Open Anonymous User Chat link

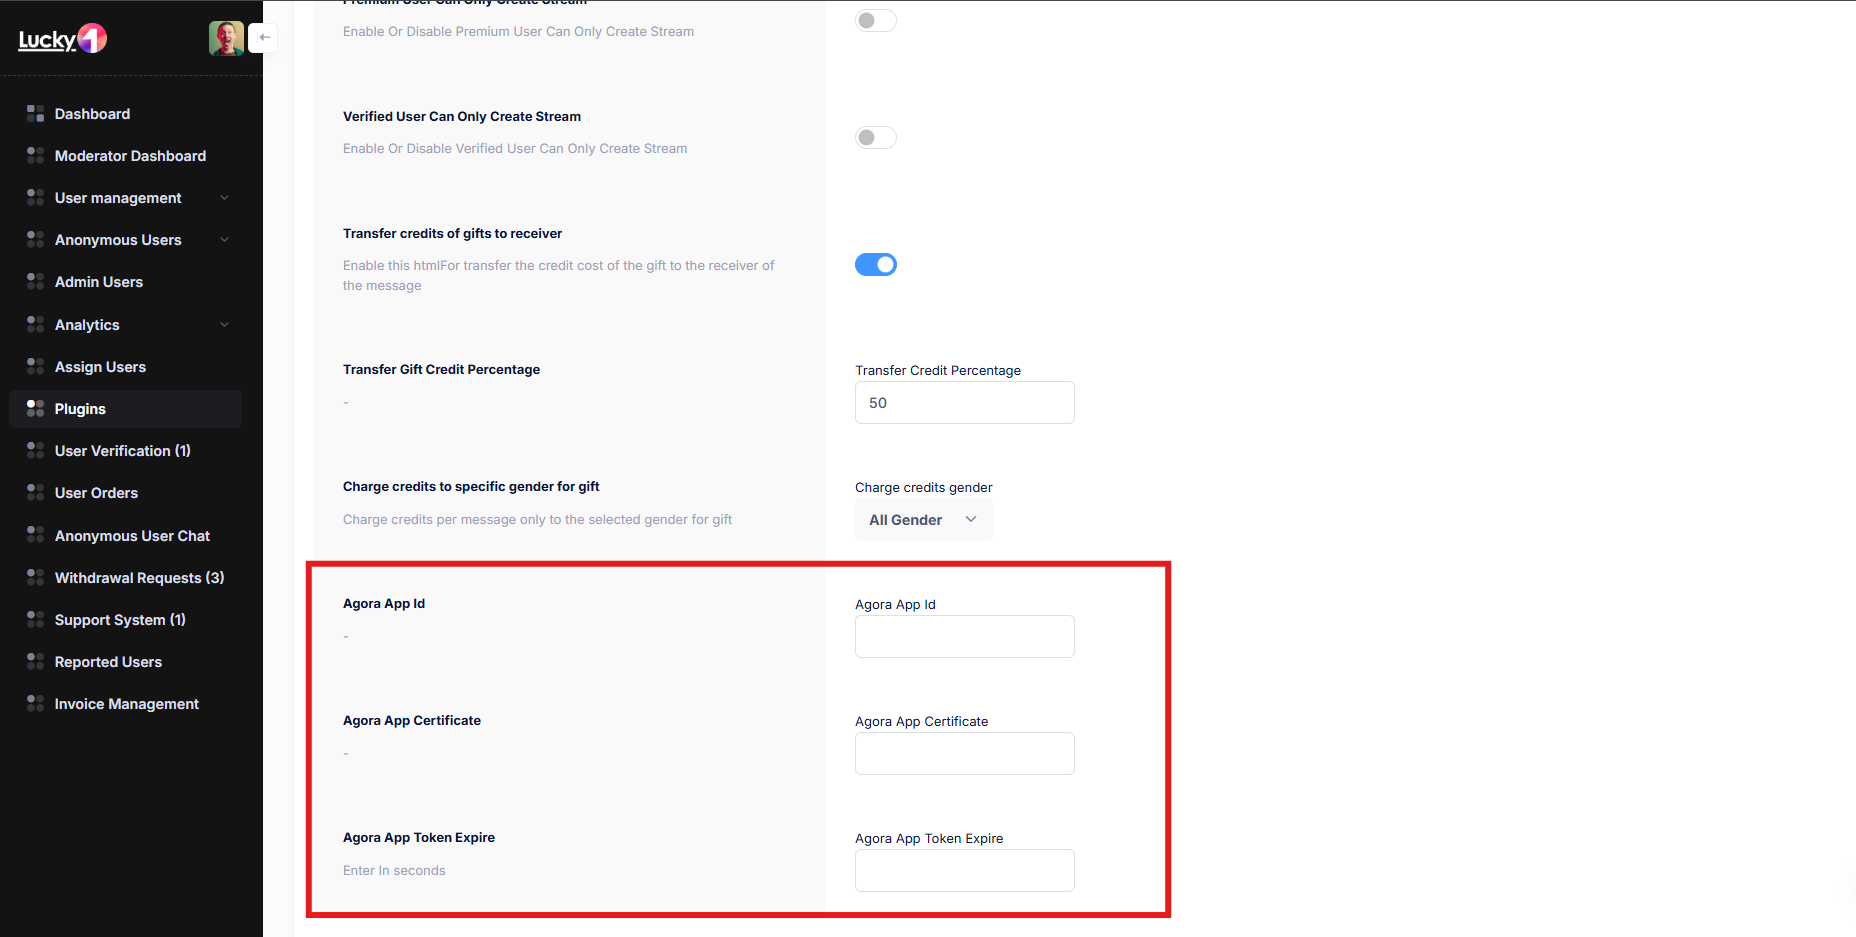132,536
